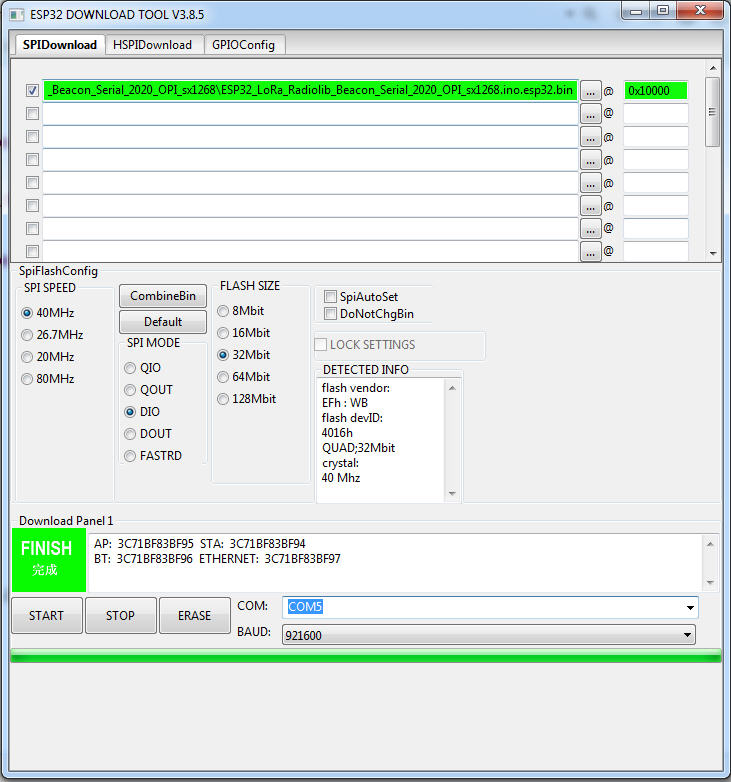Open the BAUD rate dropdown

[x=489, y=635]
